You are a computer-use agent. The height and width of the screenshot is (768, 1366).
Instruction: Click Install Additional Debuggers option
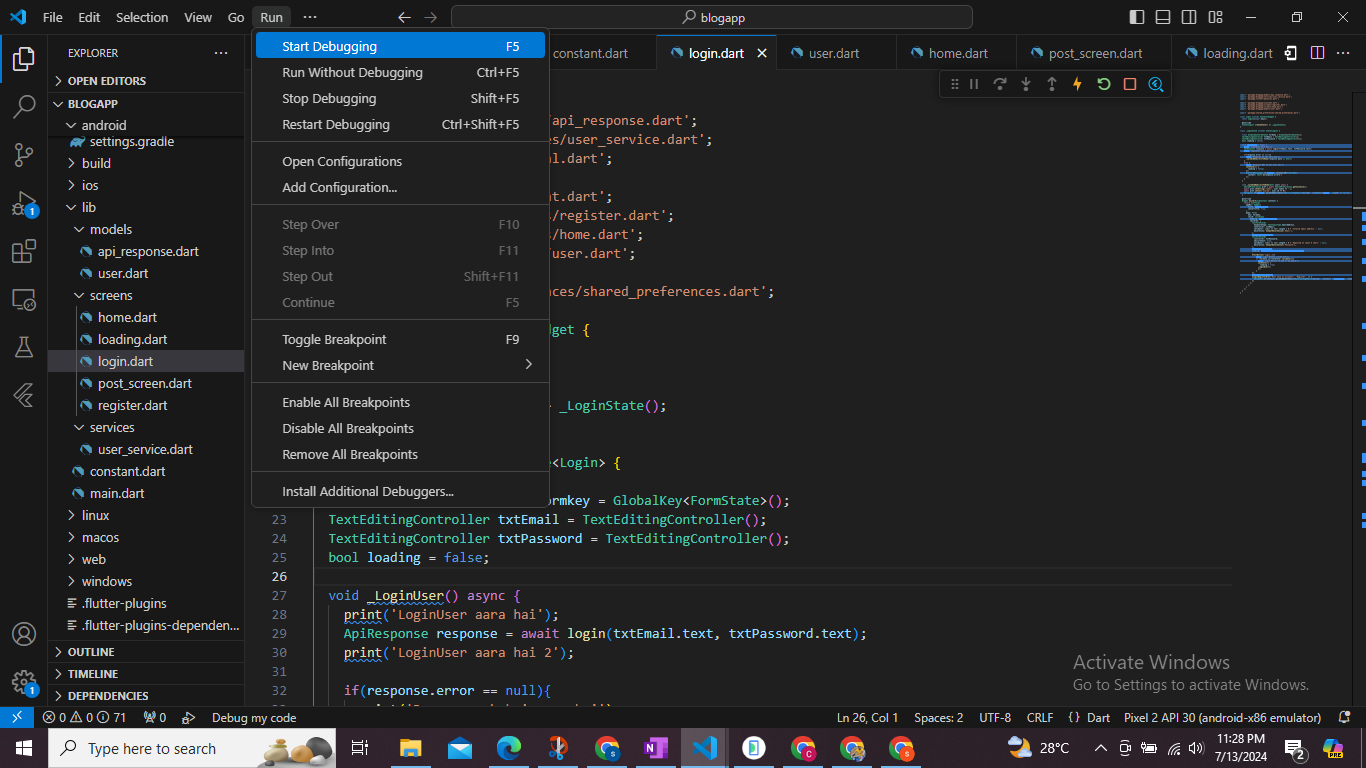367,491
